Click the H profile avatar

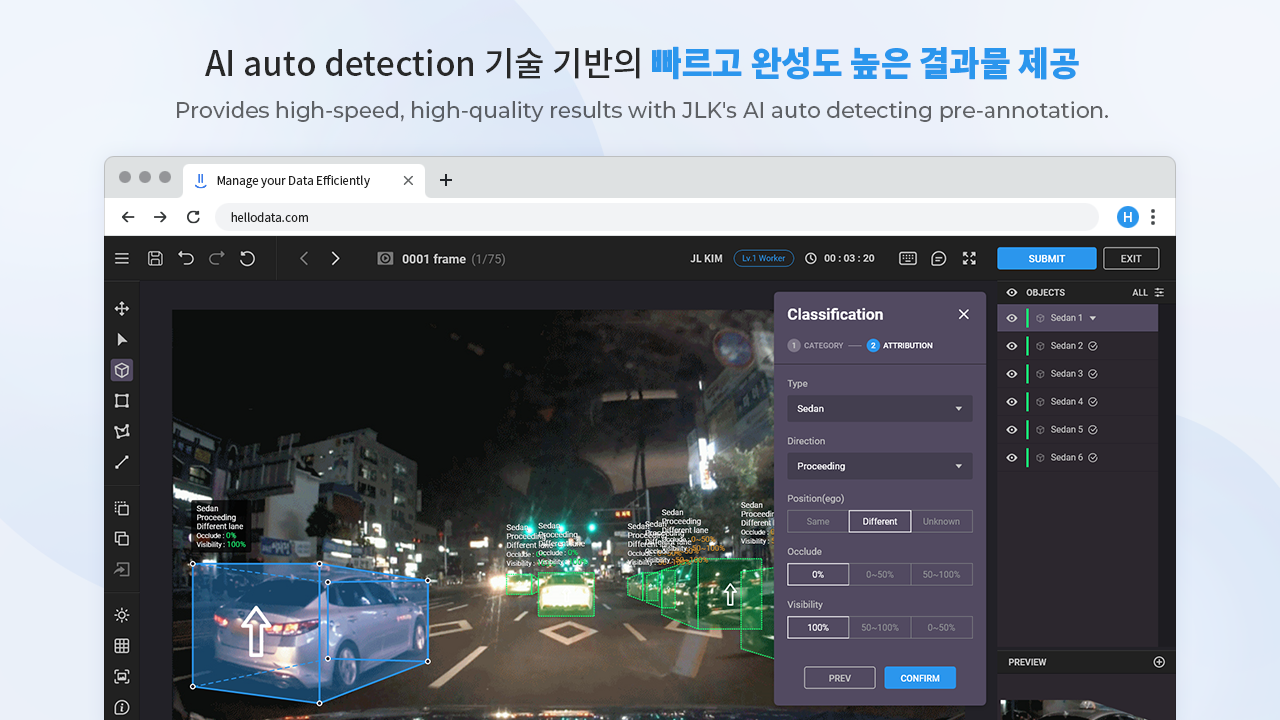(x=1128, y=217)
